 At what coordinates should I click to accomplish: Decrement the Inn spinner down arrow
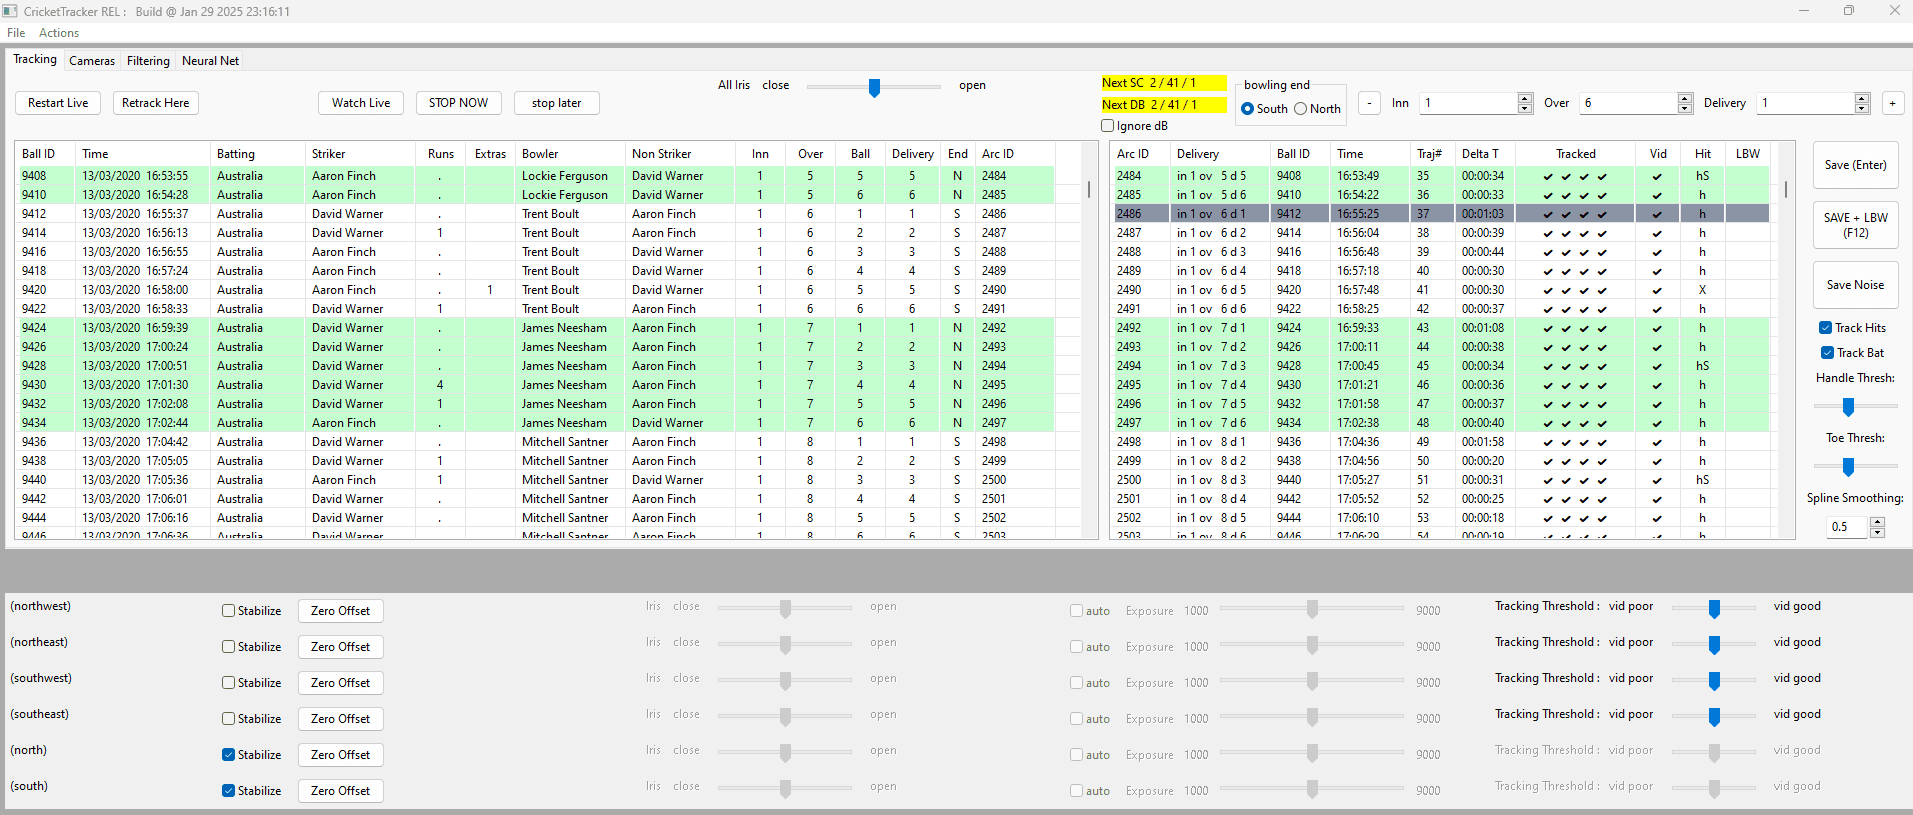[x=1524, y=108]
